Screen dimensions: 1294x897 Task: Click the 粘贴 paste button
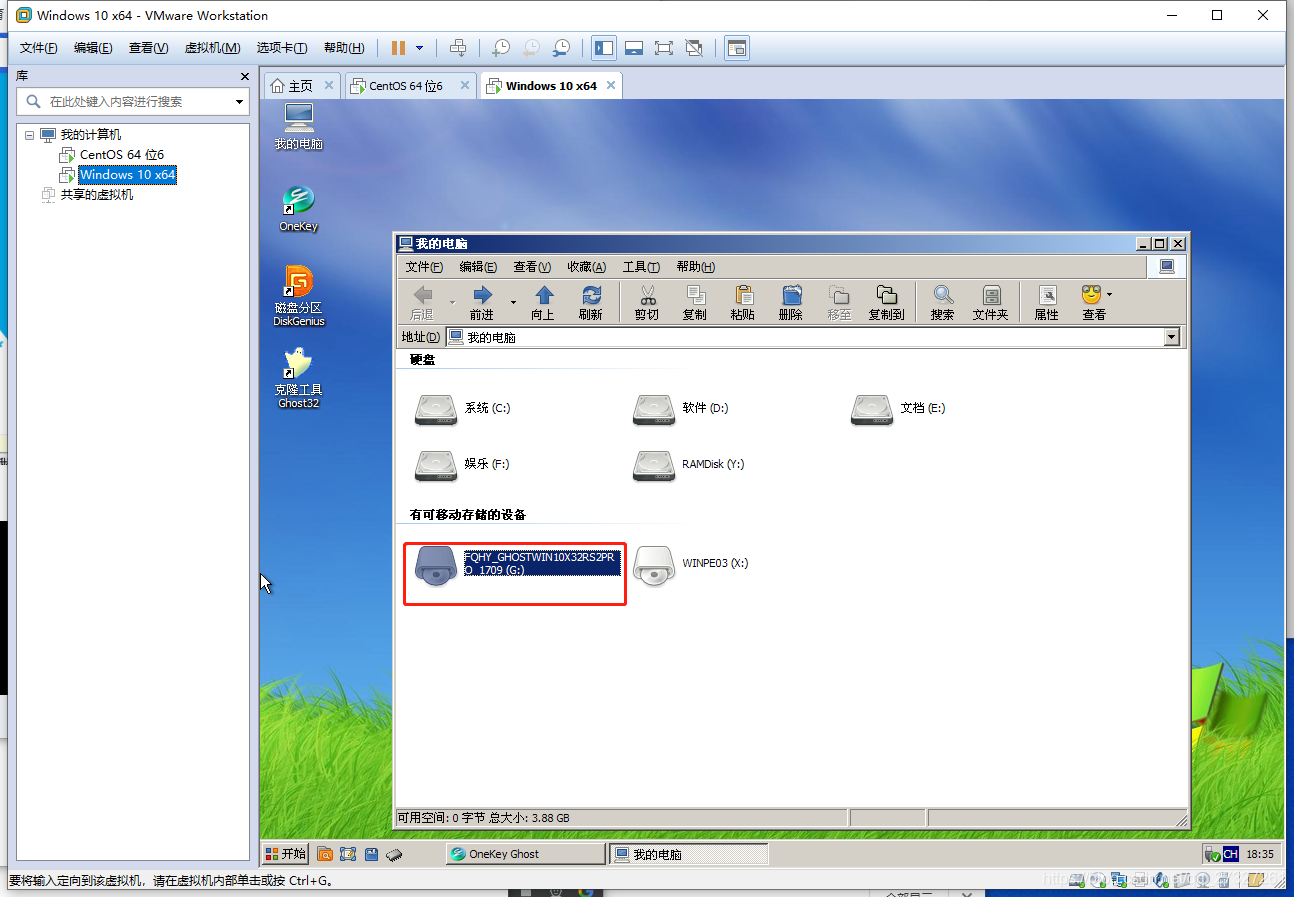pyautogui.click(x=743, y=302)
